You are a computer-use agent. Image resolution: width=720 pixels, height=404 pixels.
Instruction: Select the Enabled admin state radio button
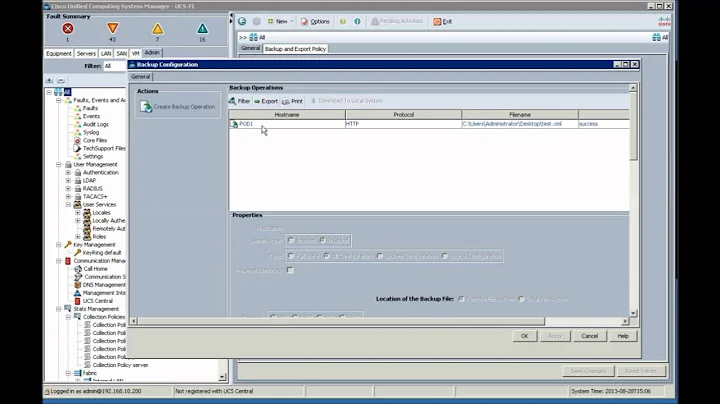click(x=291, y=240)
